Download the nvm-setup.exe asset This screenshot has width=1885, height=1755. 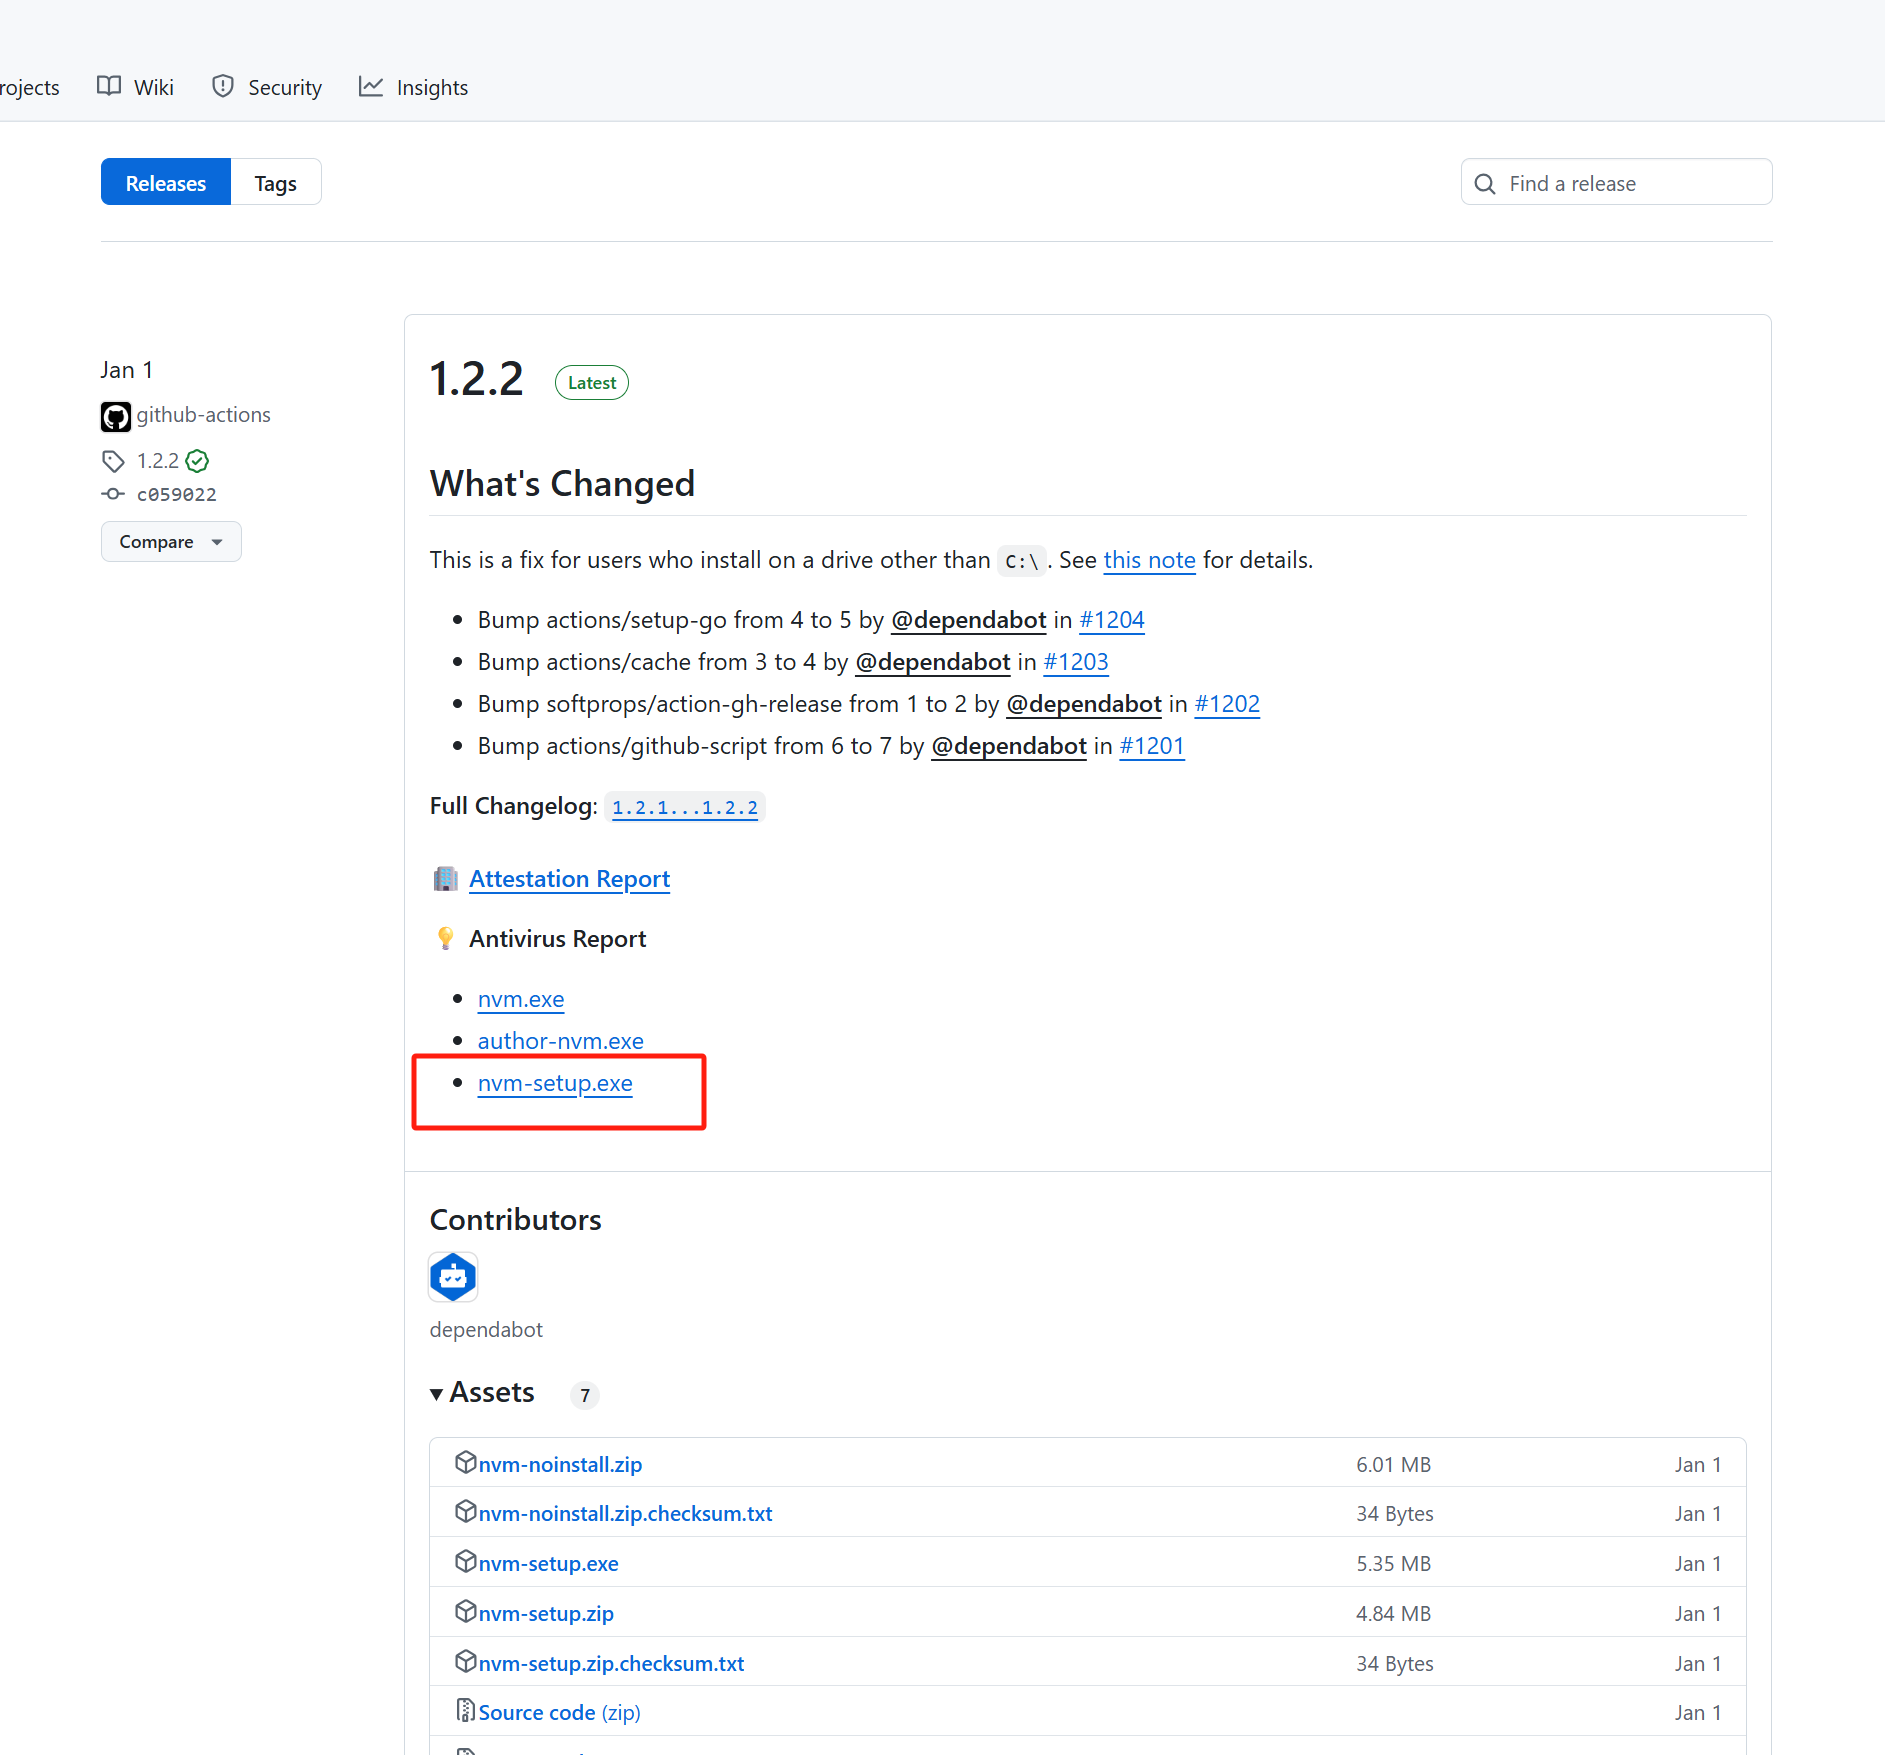(x=548, y=1563)
